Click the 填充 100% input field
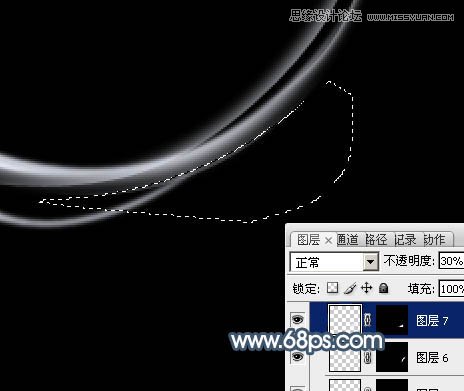This screenshot has height=391, width=464. (451, 288)
